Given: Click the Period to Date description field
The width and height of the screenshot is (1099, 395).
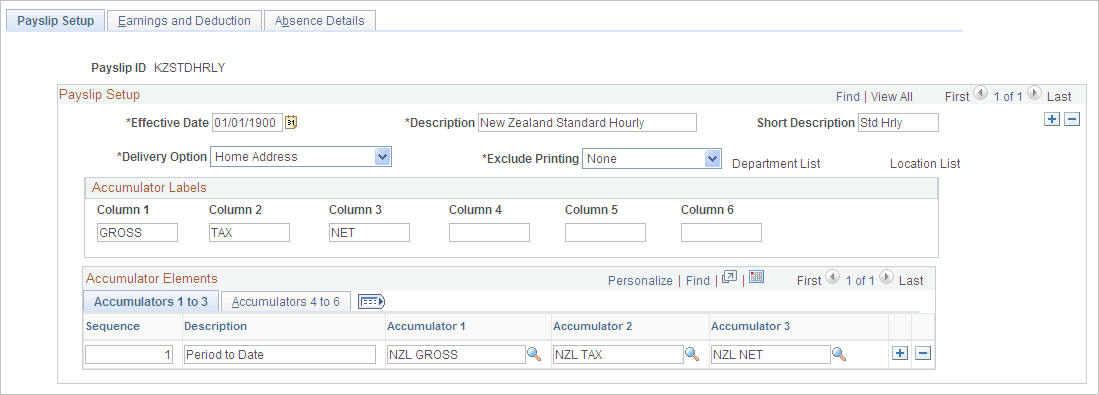Looking at the screenshot, I should click(280, 354).
